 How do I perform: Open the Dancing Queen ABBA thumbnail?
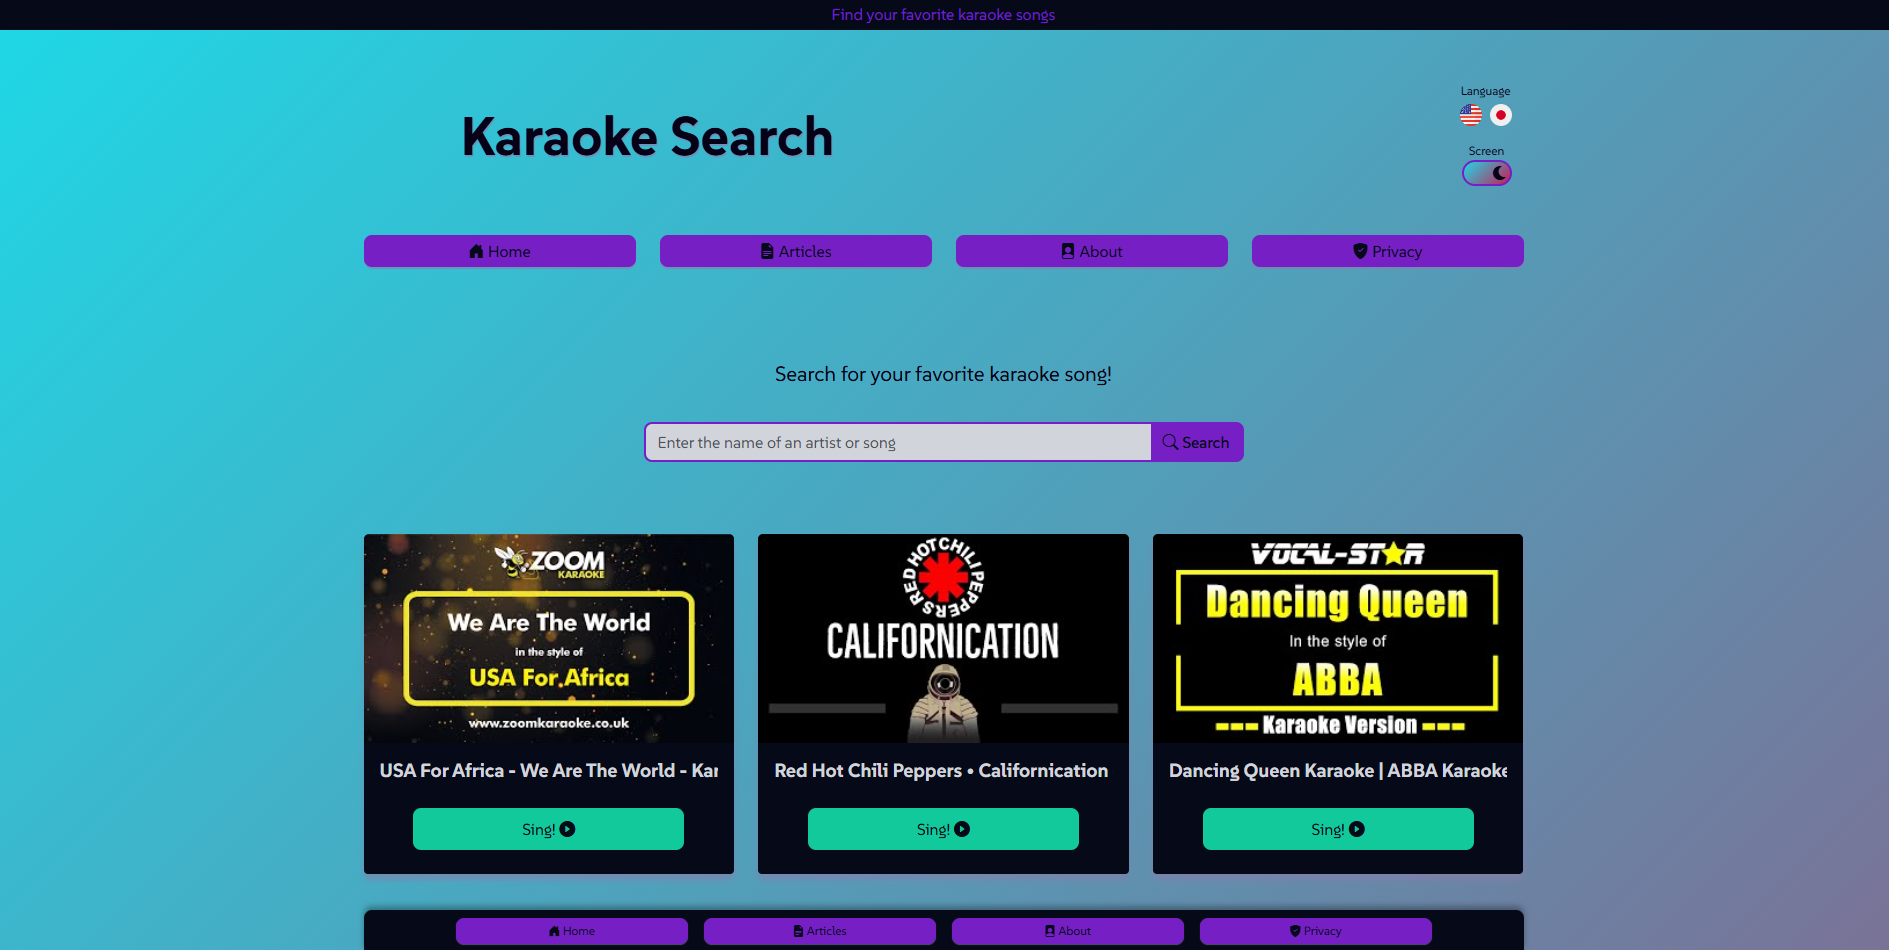pos(1338,638)
